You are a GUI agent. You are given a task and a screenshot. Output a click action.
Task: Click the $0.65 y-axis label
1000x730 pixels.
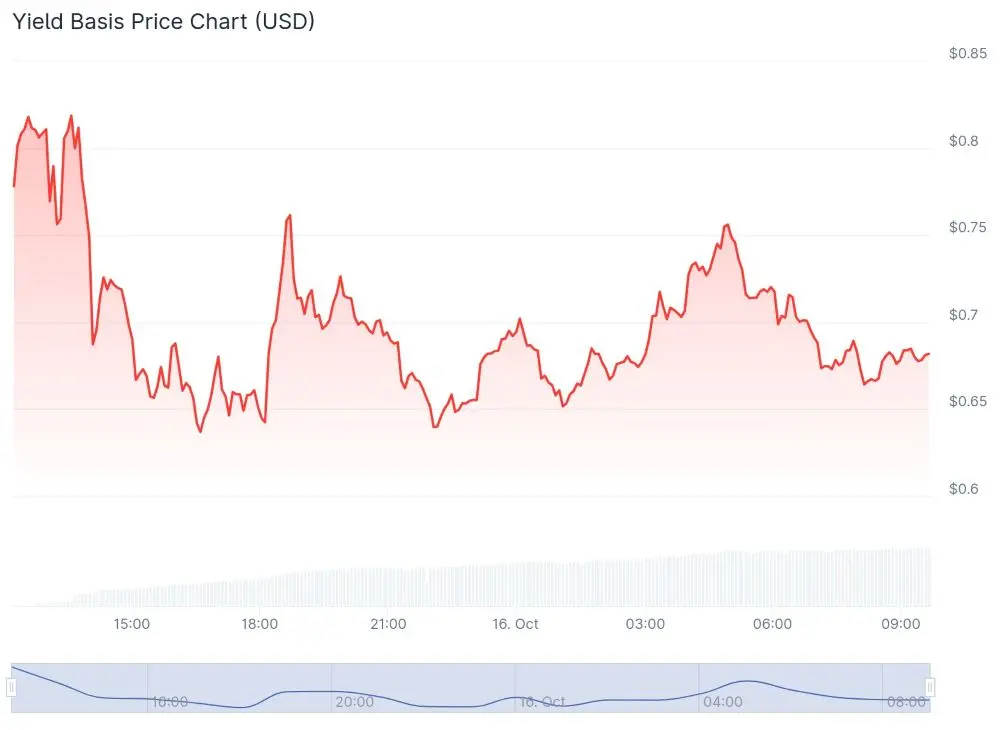(x=968, y=402)
